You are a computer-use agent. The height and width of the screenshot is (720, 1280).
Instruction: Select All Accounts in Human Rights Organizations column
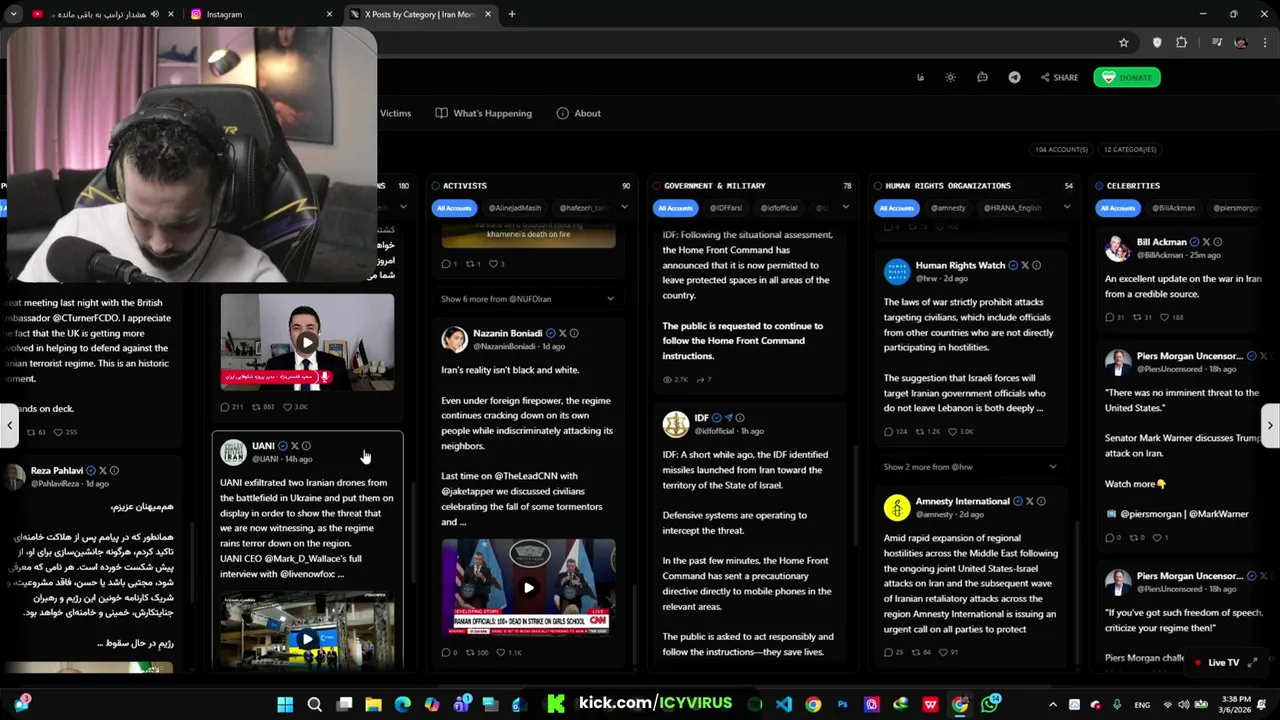896,208
